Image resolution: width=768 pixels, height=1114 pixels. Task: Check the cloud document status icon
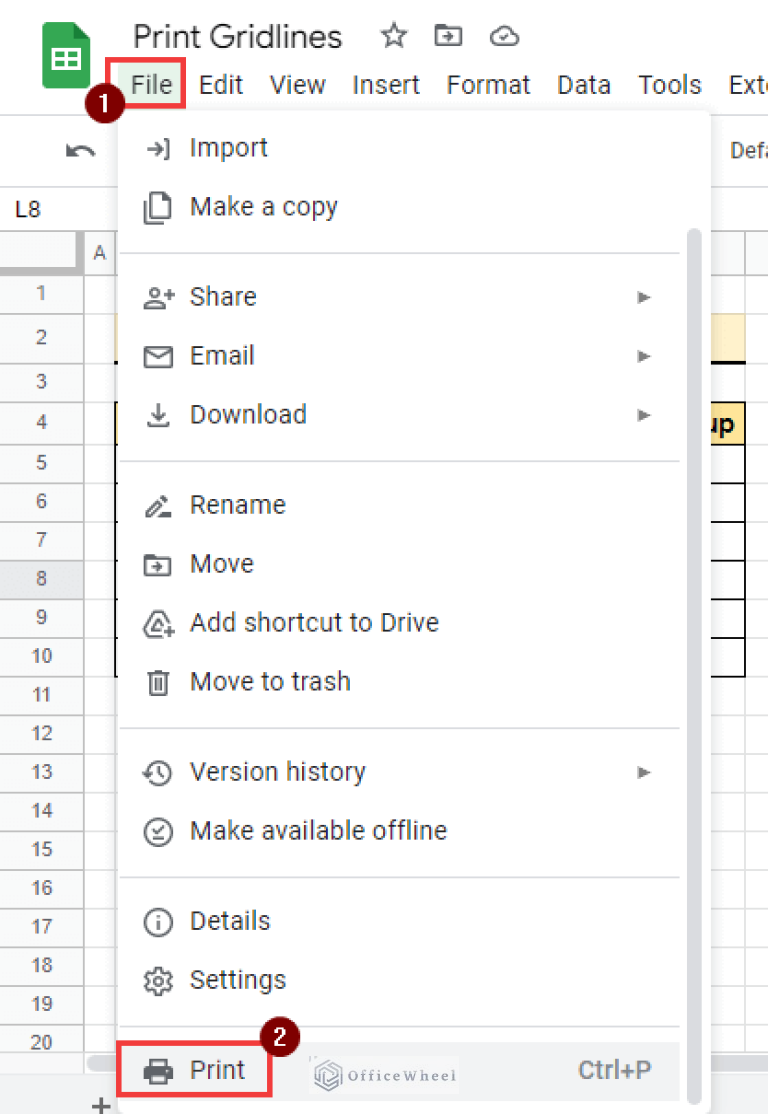click(x=504, y=37)
